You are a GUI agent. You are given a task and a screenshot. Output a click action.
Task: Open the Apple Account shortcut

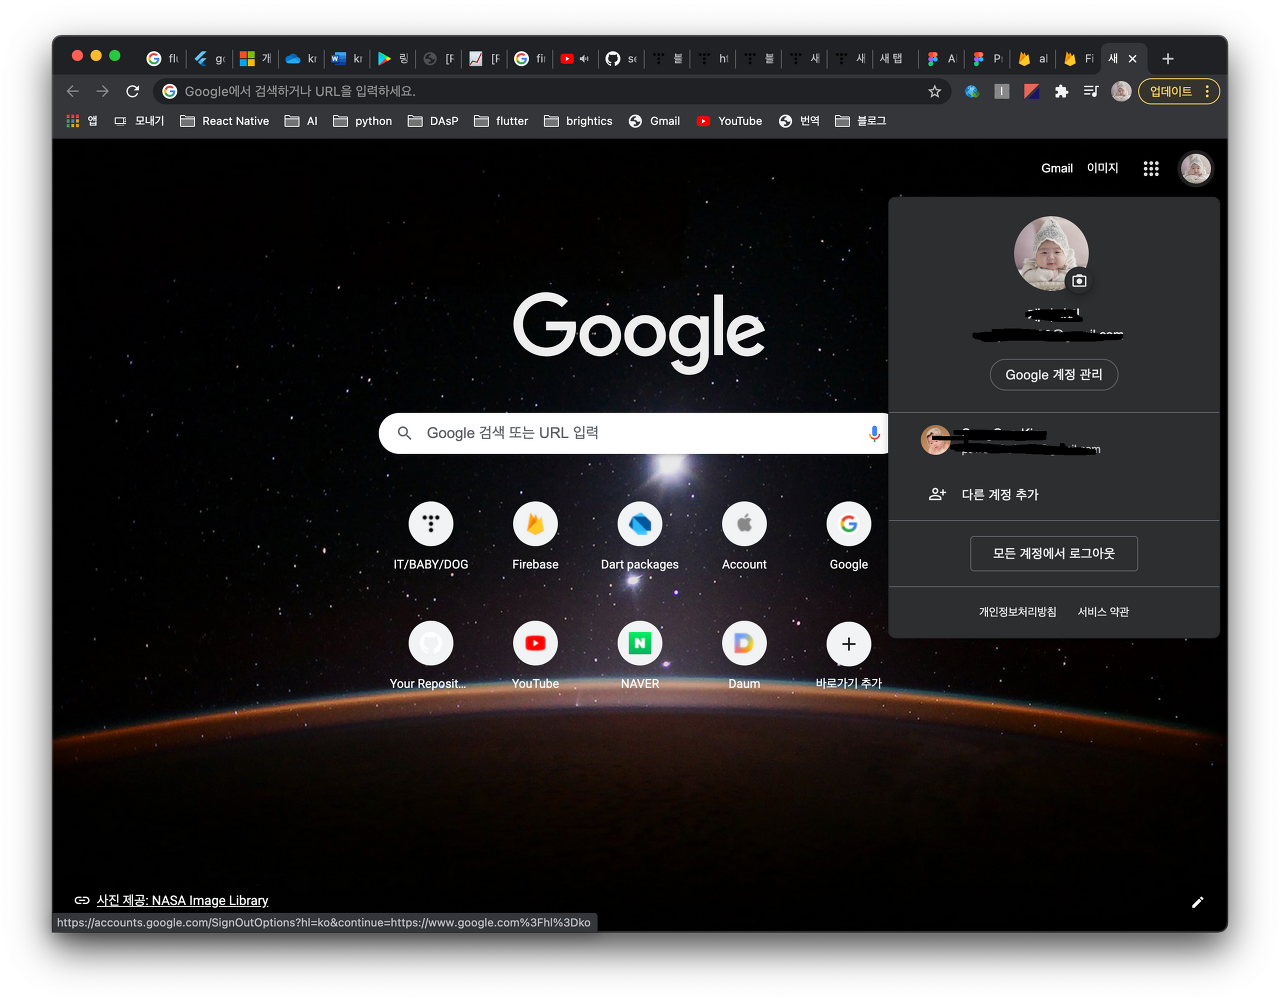tap(744, 537)
